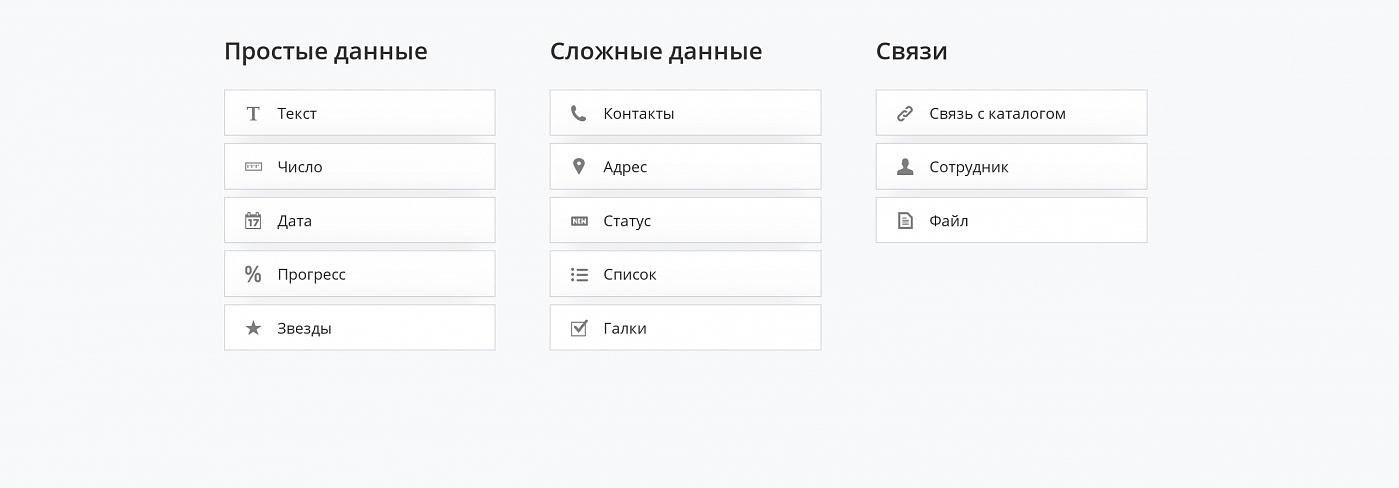Click the checkmark box icon for Галки
Screen dimensions: 1399x488
[x=579, y=328]
